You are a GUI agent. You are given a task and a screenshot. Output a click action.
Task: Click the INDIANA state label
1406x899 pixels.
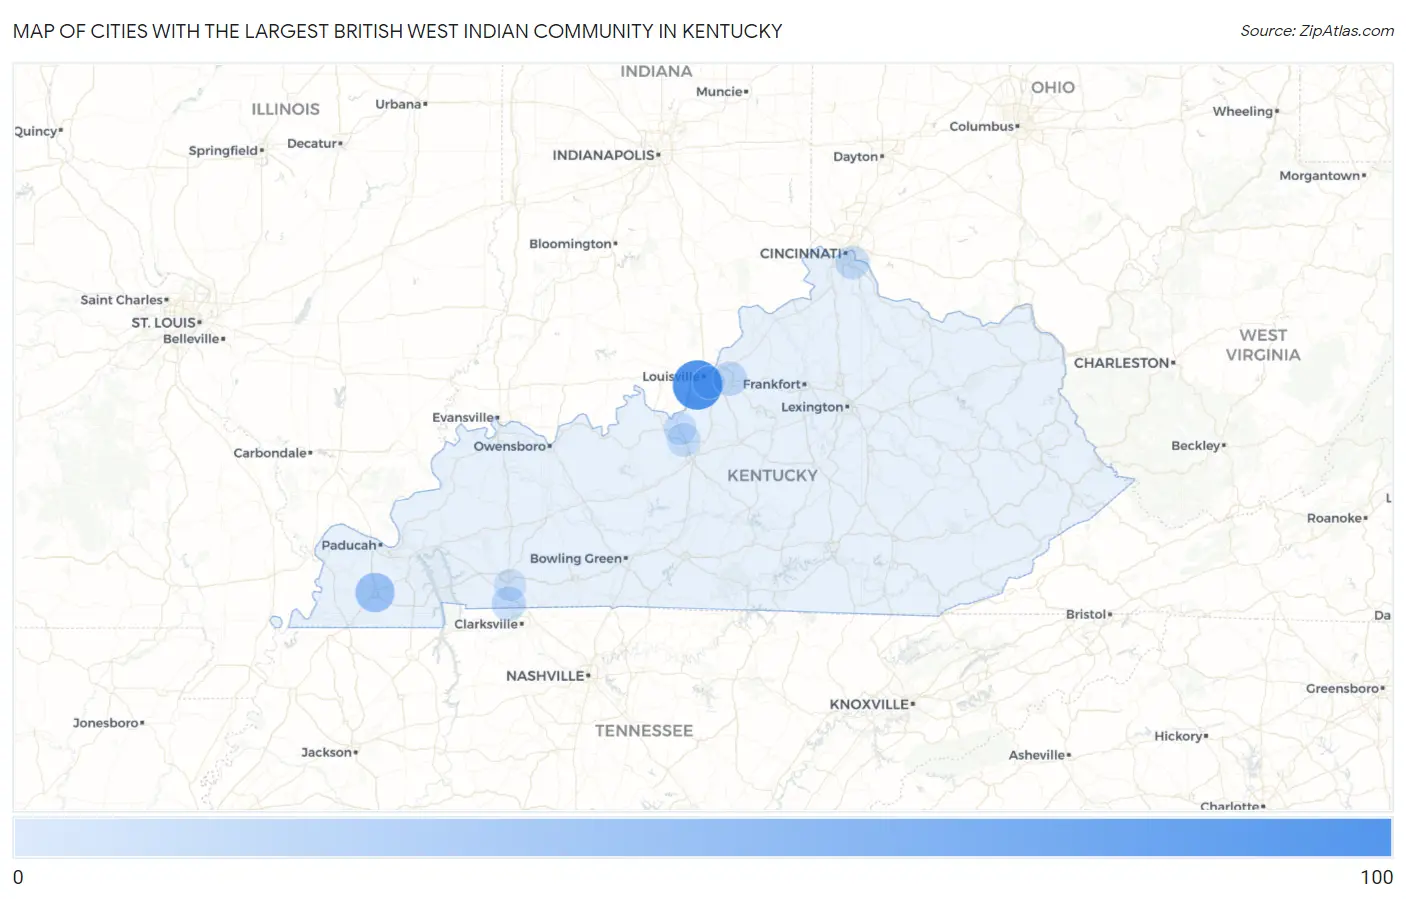[x=656, y=71]
